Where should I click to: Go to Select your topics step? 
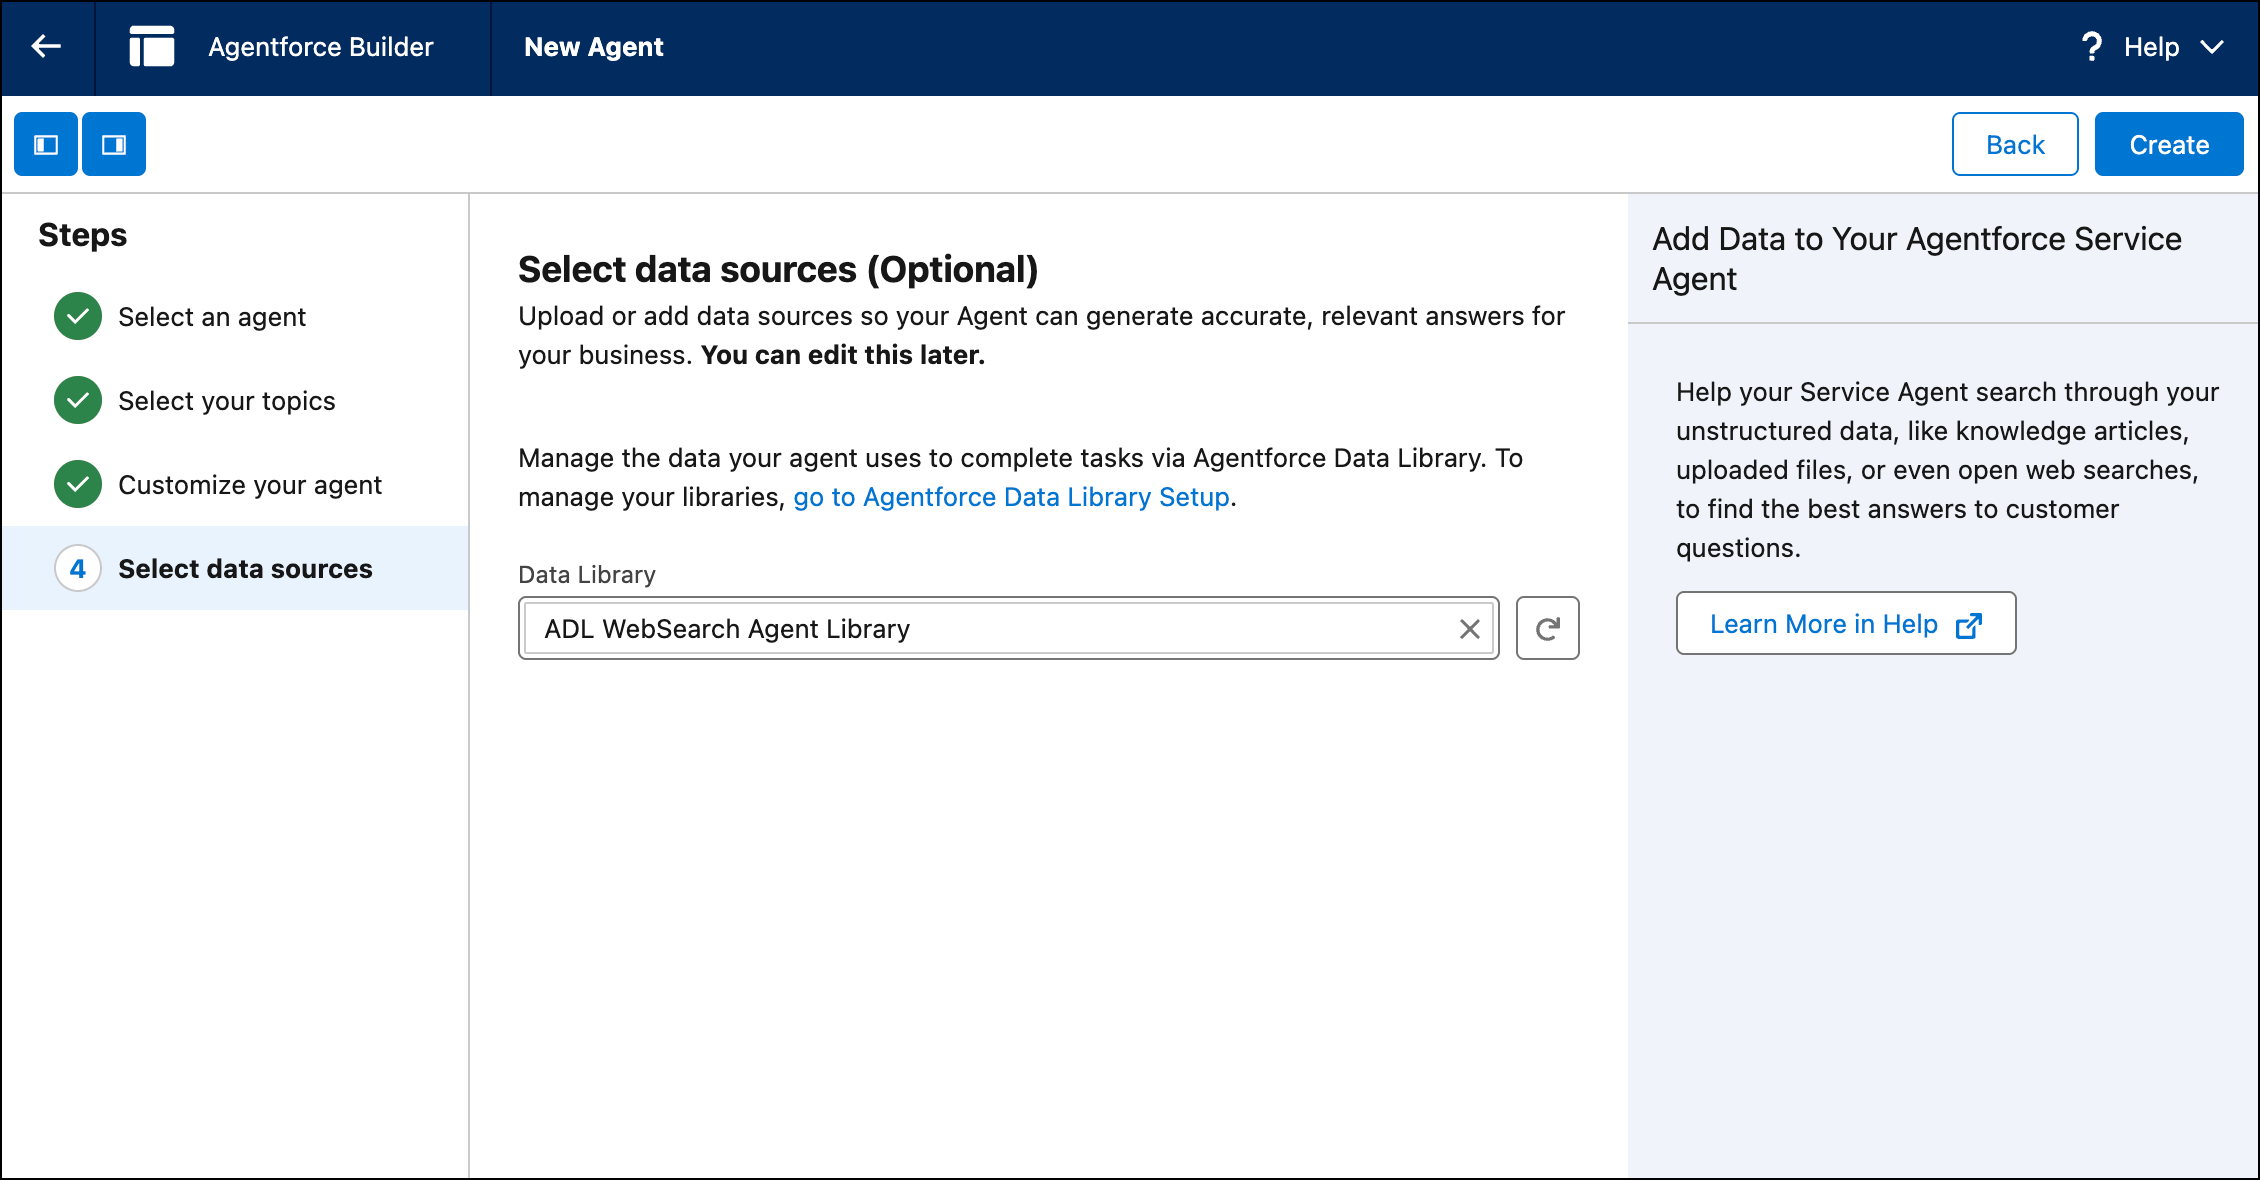pyautogui.click(x=227, y=401)
